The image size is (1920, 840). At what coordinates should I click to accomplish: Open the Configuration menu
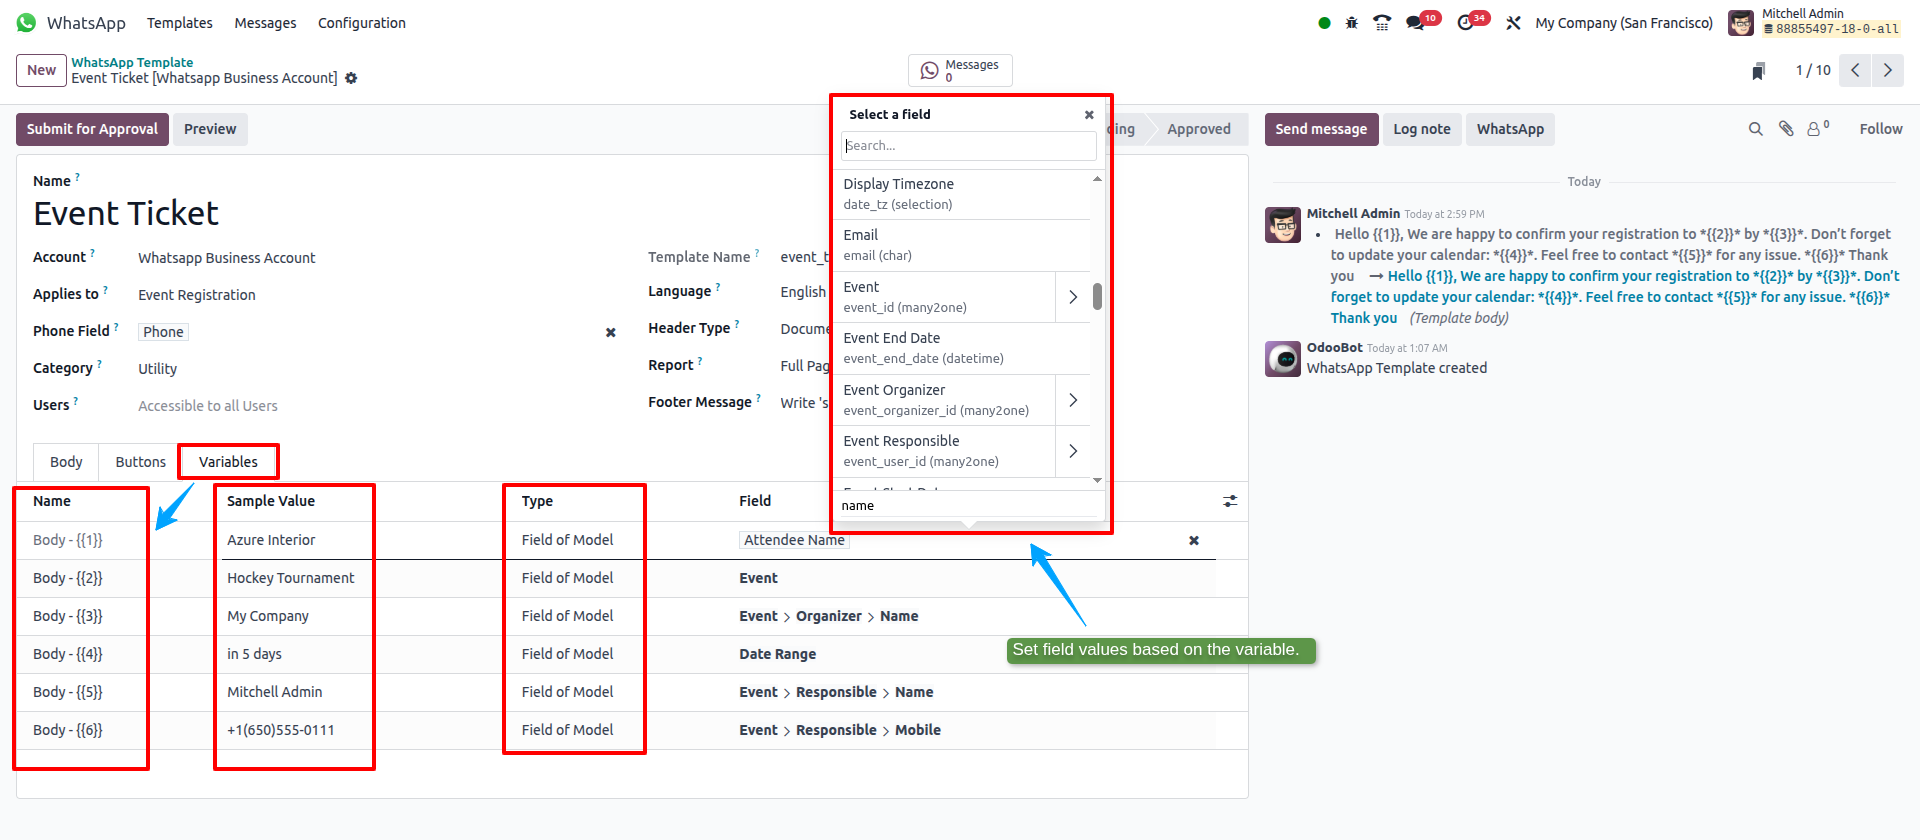pos(361,23)
